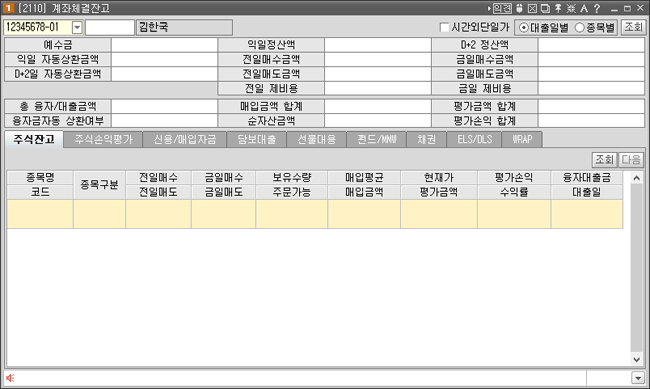
Task: Switch to the 담보대출 tab
Action: [x=257, y=140]
